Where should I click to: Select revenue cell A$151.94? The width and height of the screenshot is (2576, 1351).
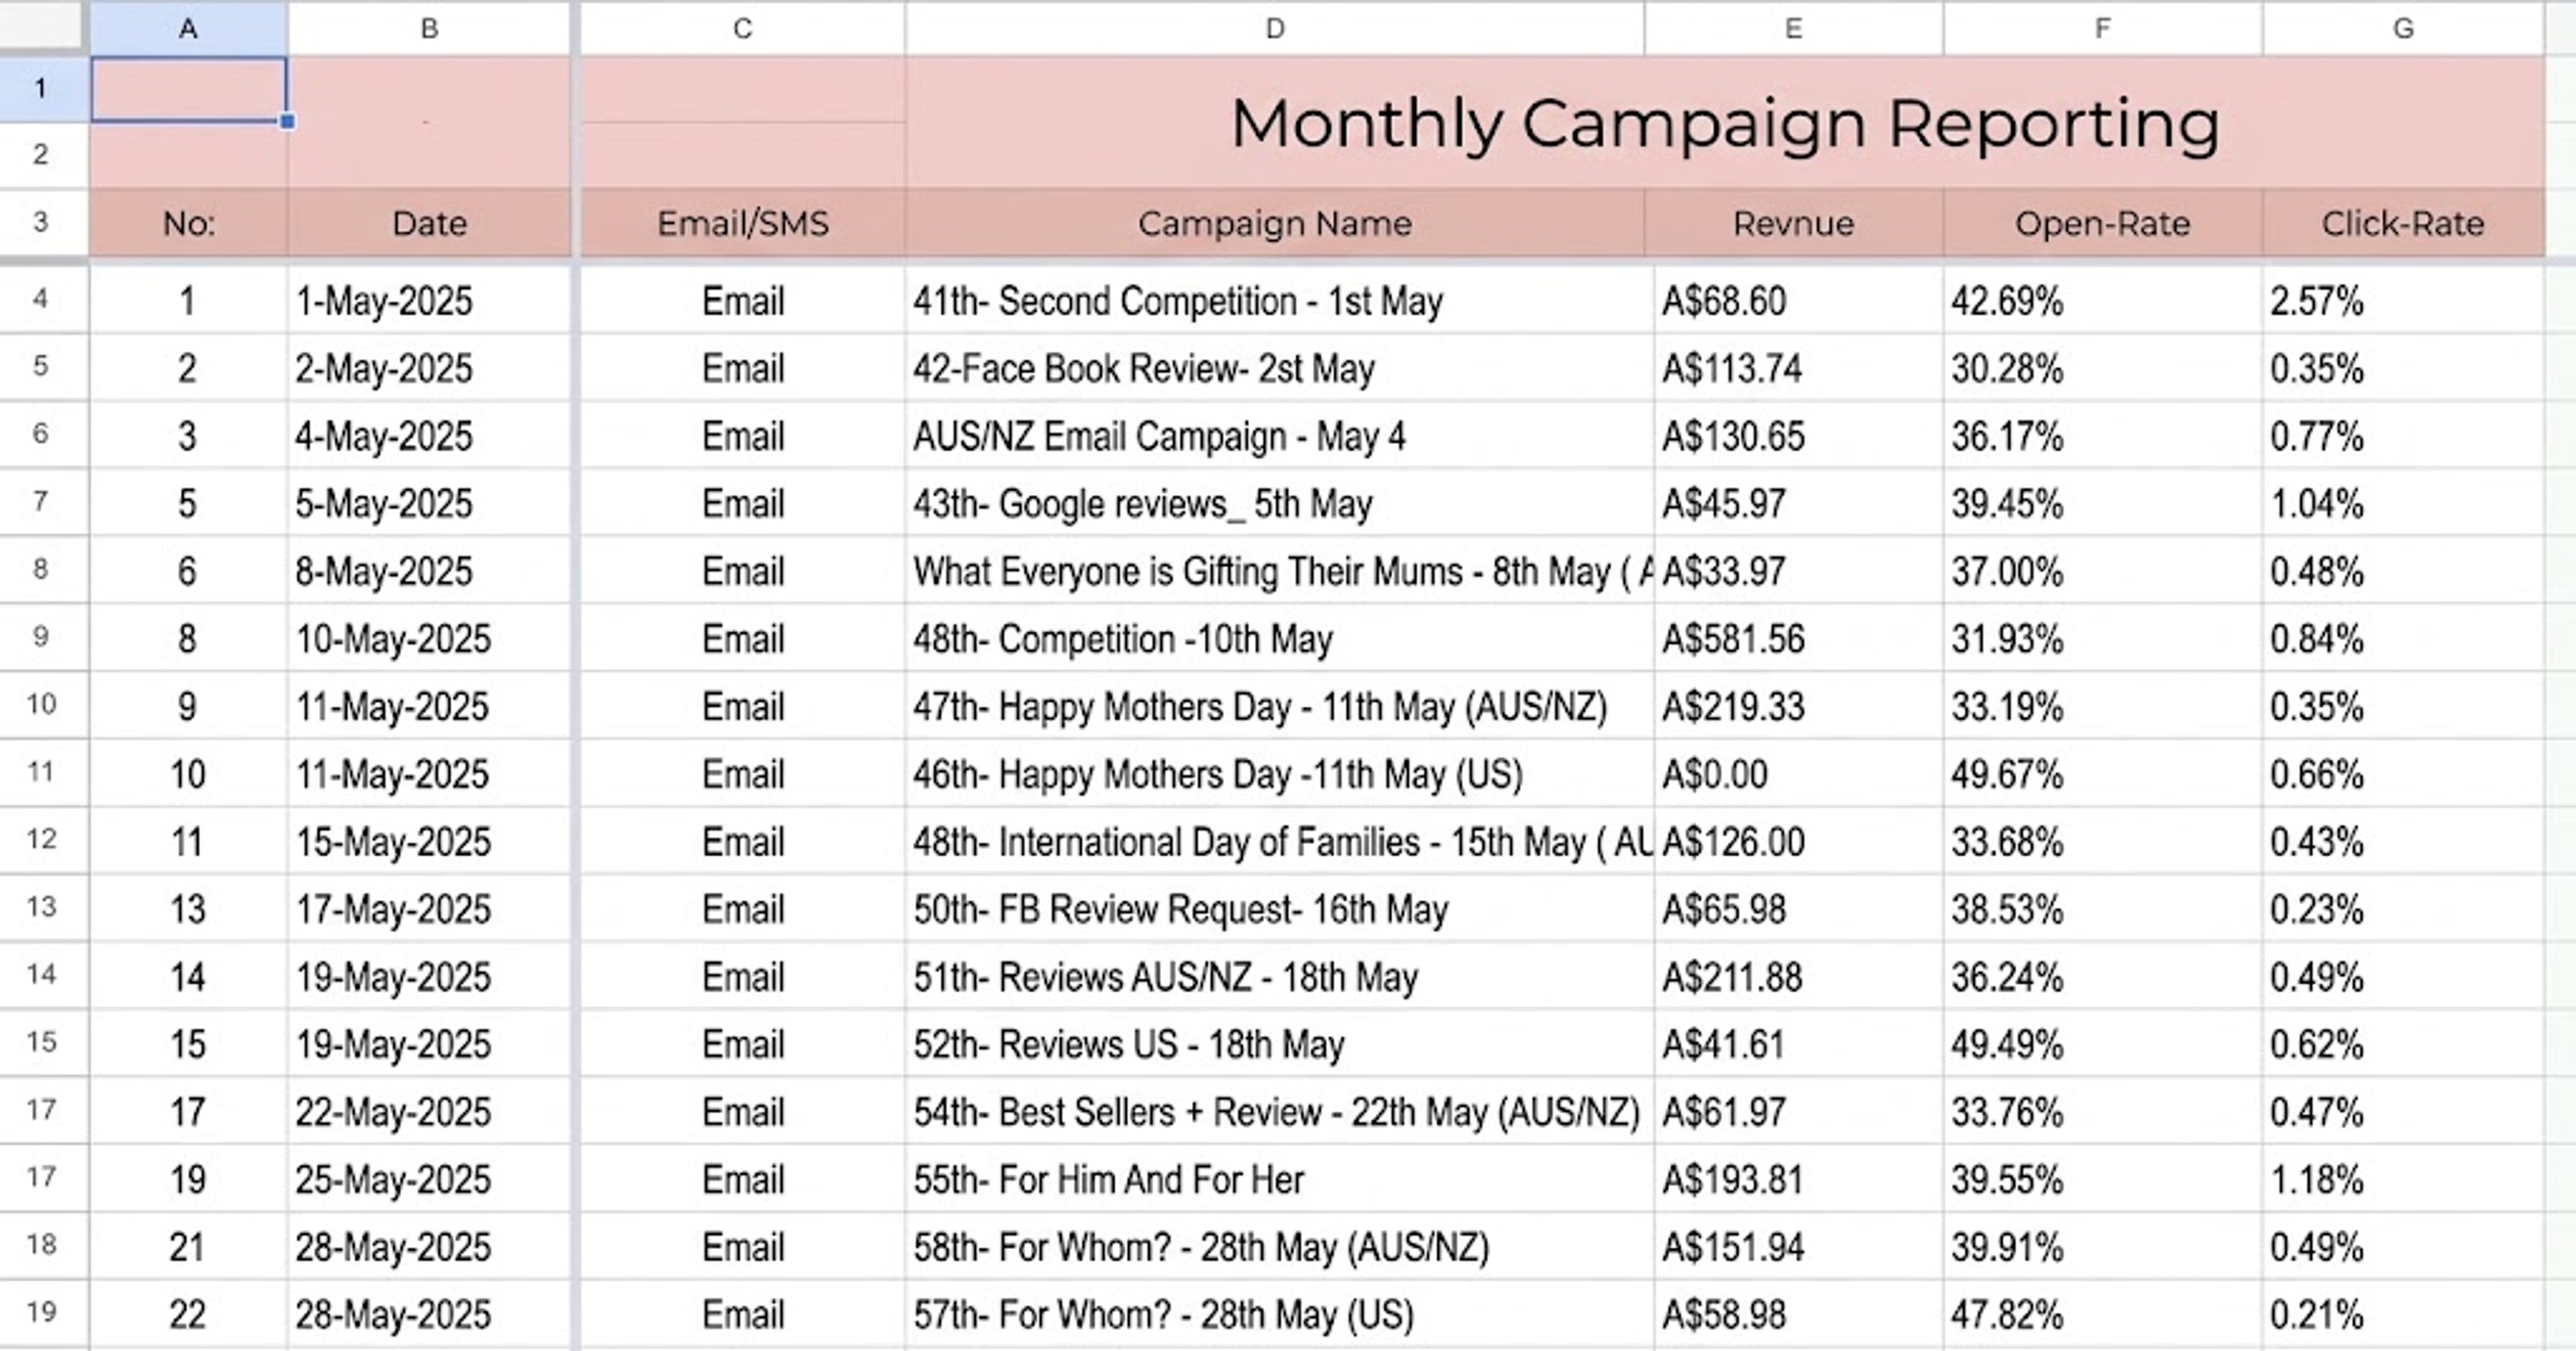[1798, 1247]
